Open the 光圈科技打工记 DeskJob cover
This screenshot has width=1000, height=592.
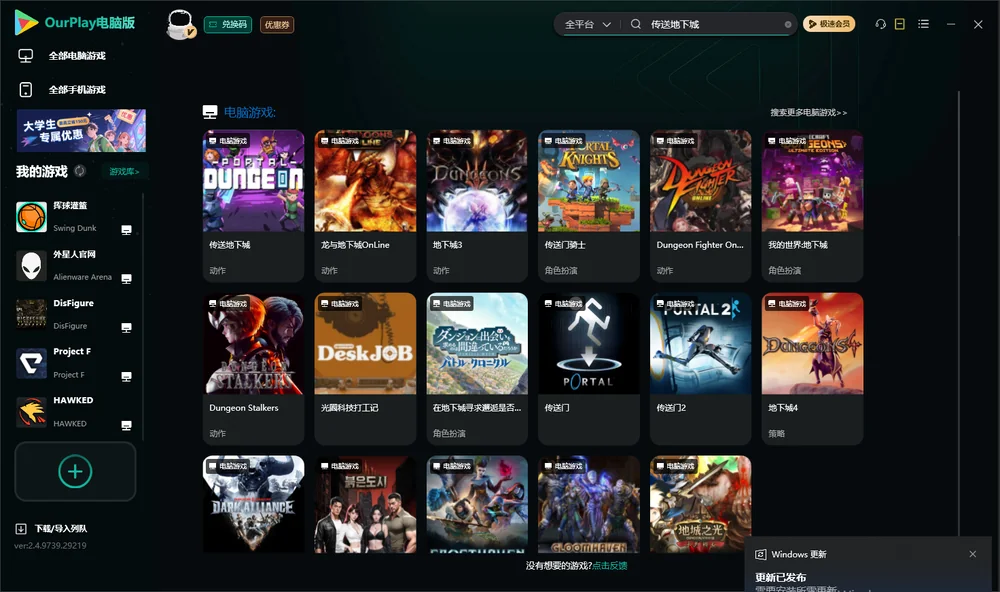365,344
